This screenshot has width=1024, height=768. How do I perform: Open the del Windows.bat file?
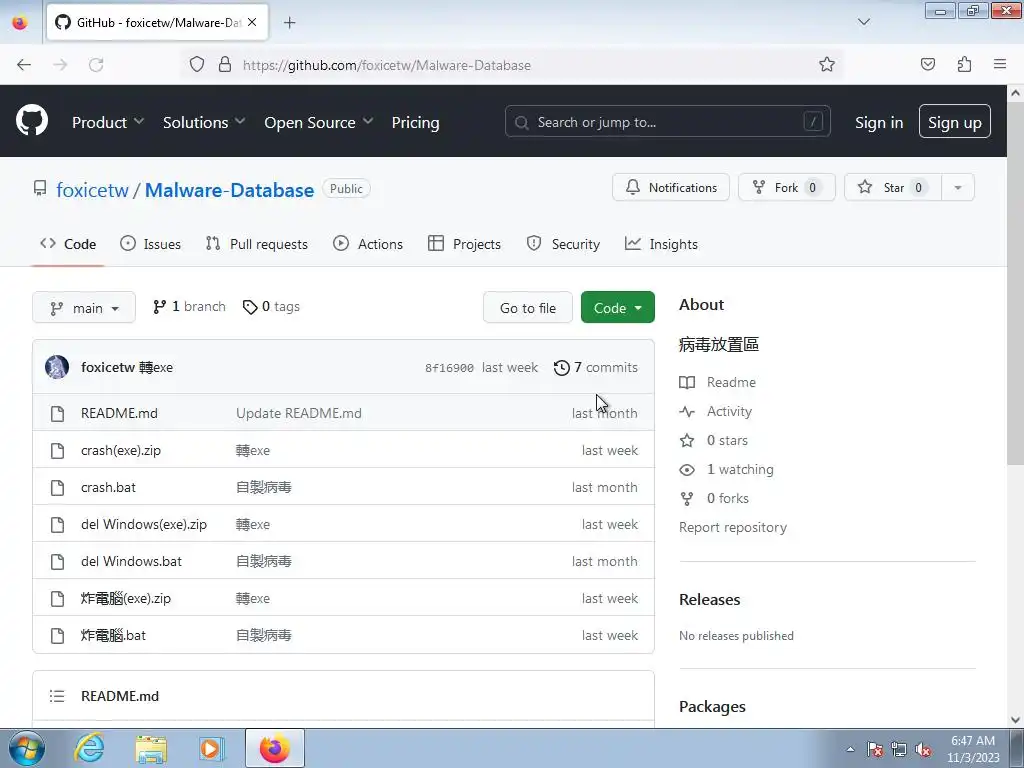[131, 561]
